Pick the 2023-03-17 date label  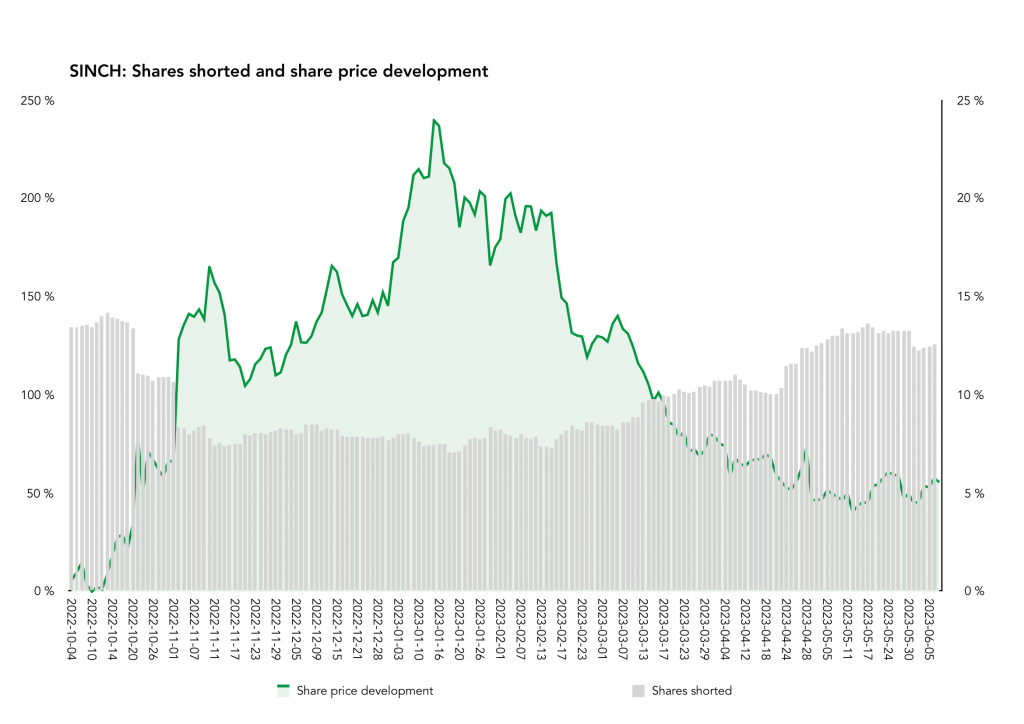pyautogui.click(x=664, y=629)
